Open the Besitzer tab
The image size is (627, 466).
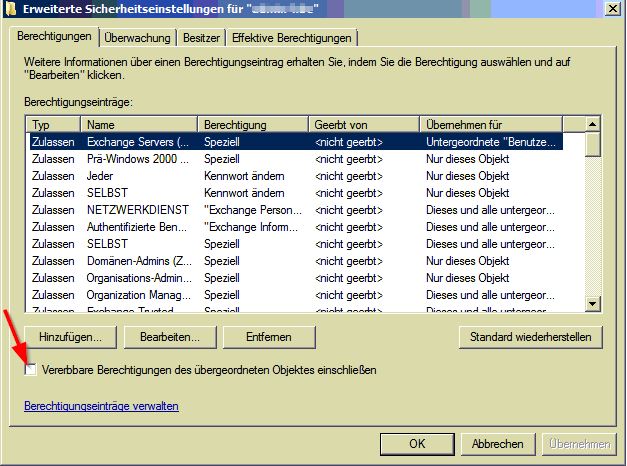(x=200, y=38)
